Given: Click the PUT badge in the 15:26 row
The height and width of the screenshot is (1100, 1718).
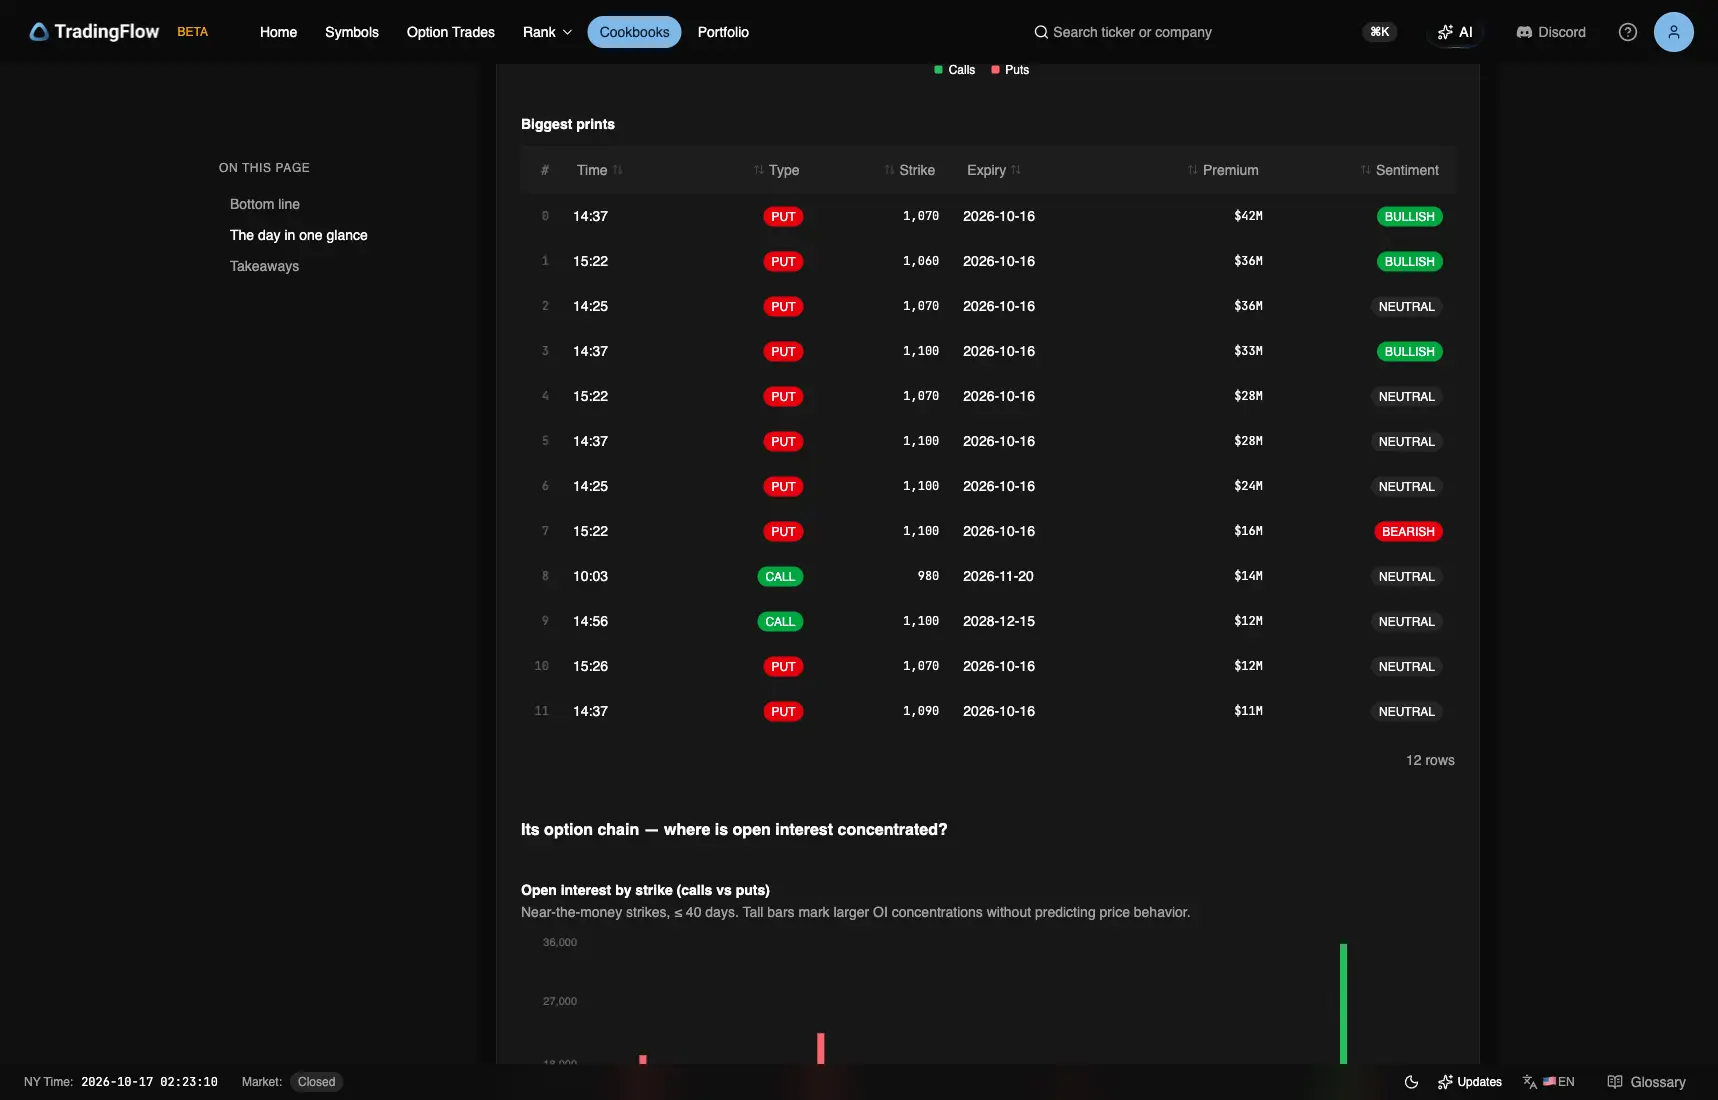Looking at the screenshot, I should [783, 667].
